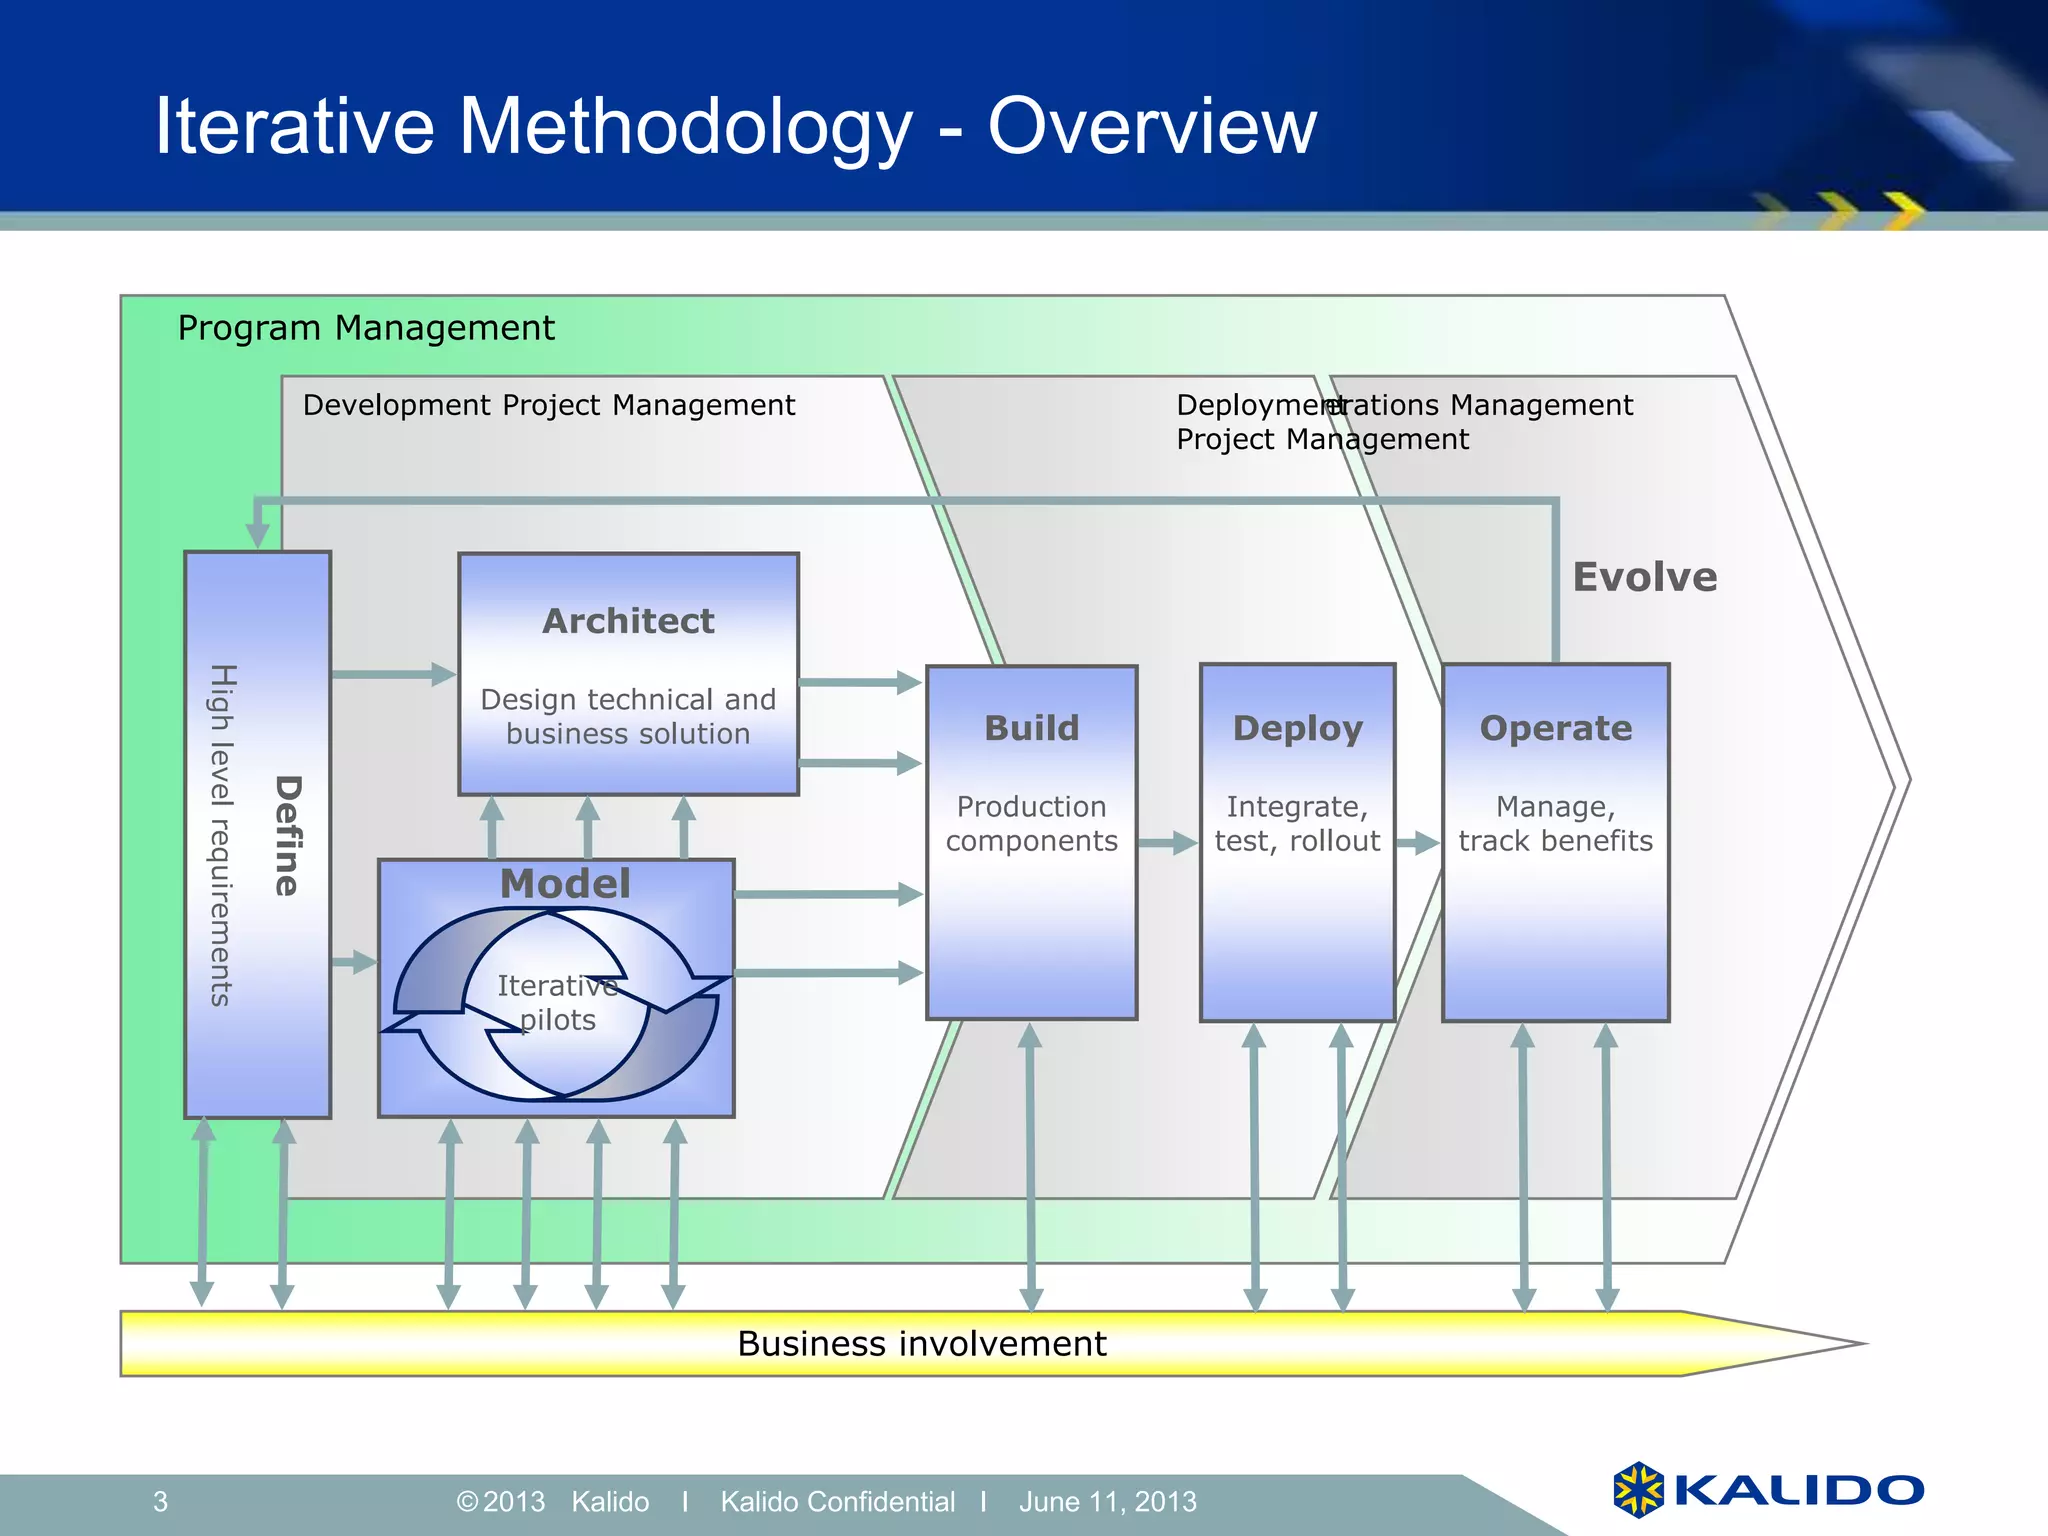Image resolution: width=2048 pixels, height=1536 pixels.
Task: Click the vertical Define box
Action: click(x=257, y=834)
